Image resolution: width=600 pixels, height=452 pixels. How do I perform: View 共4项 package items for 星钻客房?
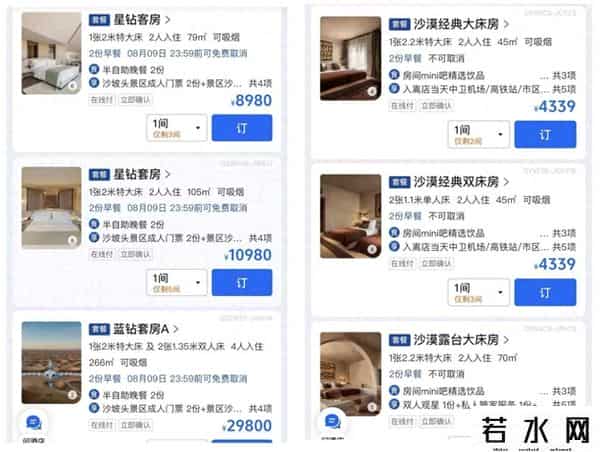tap(260, 83)
